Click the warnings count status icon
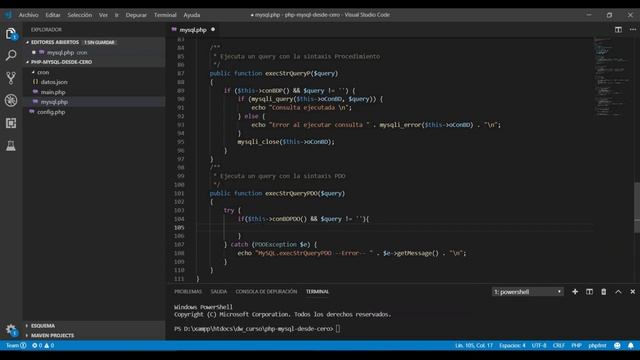640x360 pixels. point(49,345)
